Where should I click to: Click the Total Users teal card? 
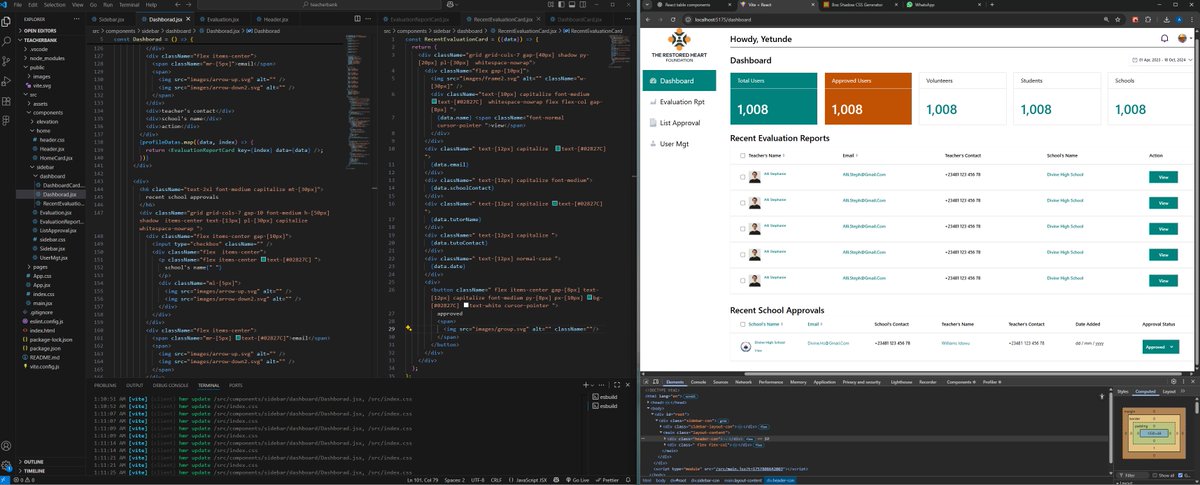[773, 98]
